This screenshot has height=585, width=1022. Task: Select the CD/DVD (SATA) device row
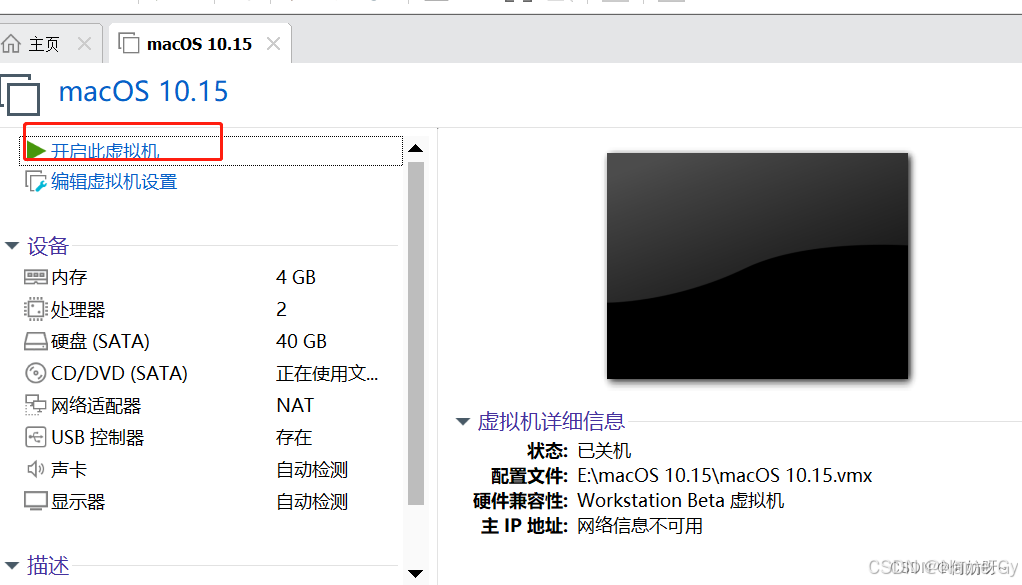coord(210,373)
